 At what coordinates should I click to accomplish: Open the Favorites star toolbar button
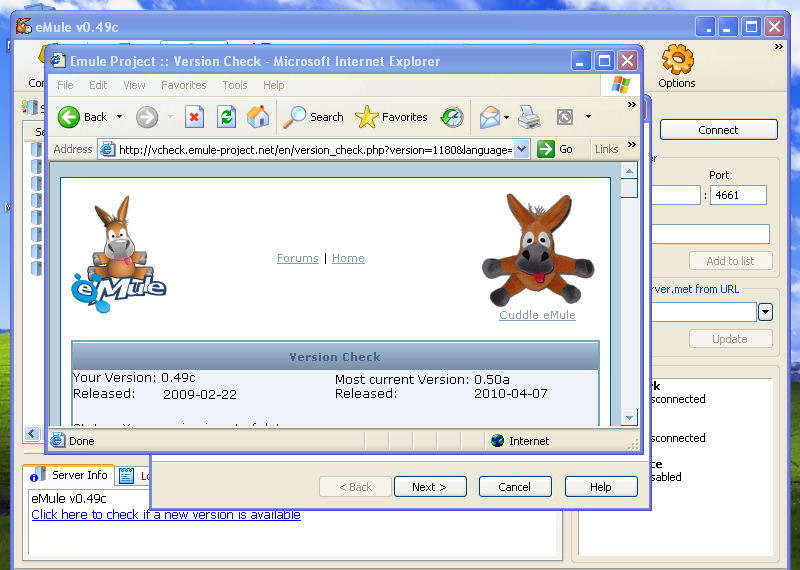point(391,117)
